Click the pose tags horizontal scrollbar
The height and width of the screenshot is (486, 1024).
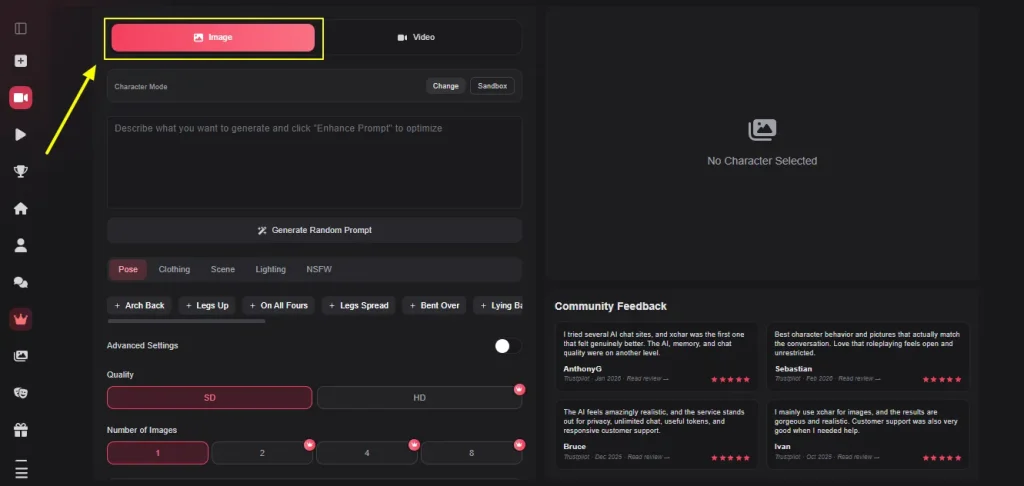pyautogui.click(x=186, y=321)
